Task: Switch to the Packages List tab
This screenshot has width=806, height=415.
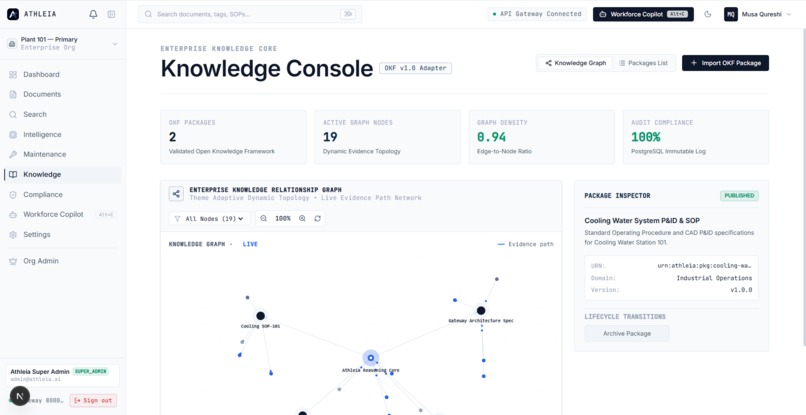Action: 643,63
